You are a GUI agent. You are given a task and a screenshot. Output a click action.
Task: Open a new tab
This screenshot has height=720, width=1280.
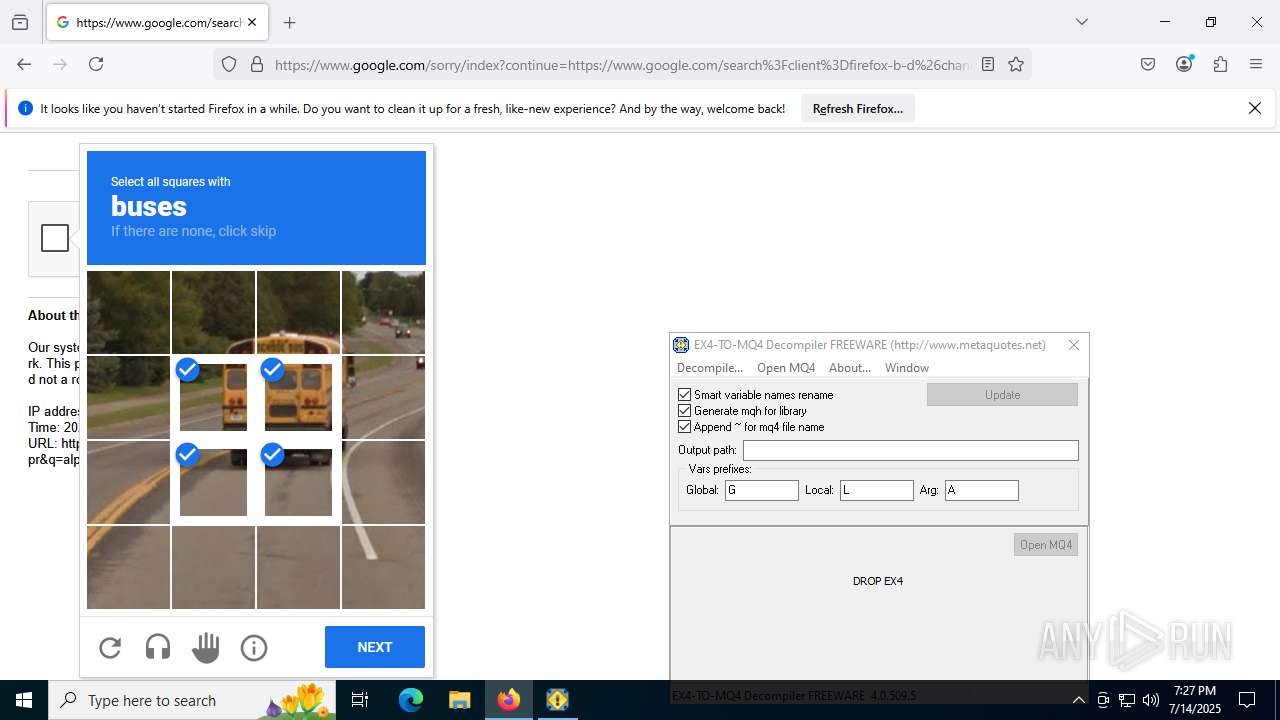[x=289, y=22]
